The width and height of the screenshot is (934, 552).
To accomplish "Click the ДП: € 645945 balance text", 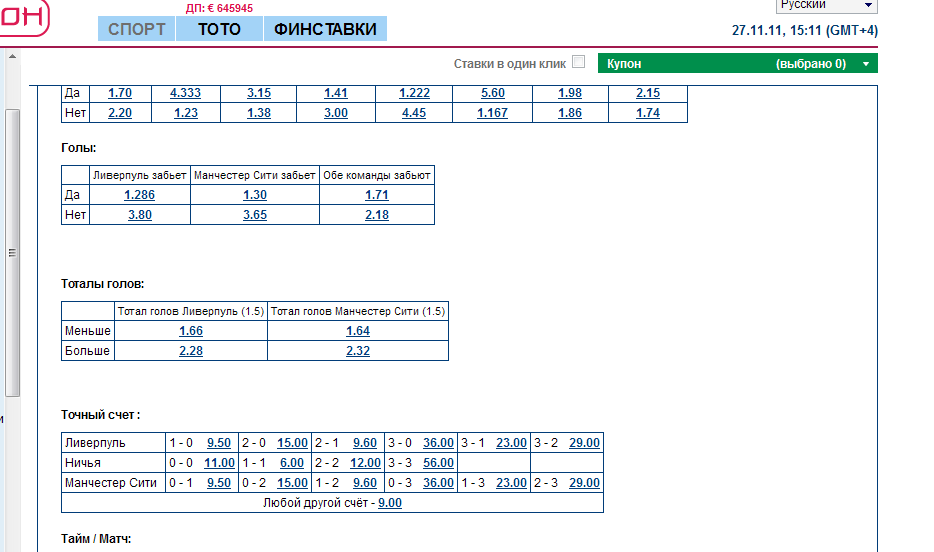I will pos(219,8).
